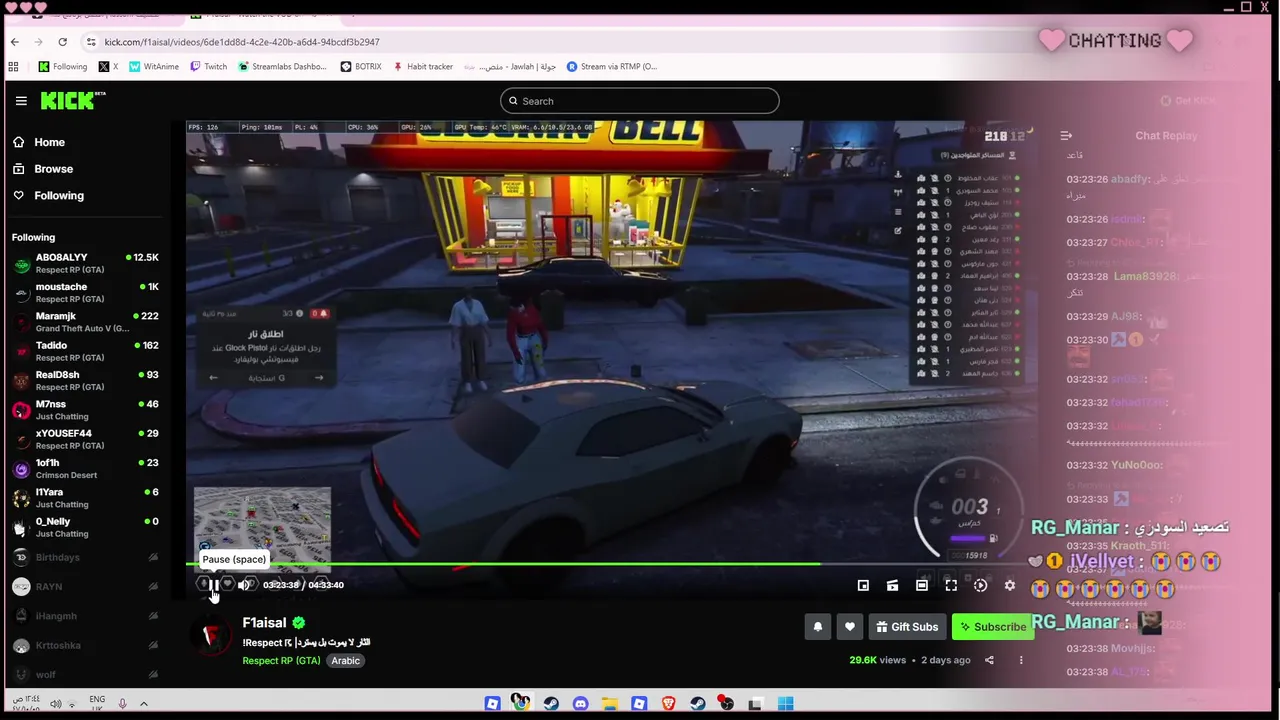This screenshot has width=1280, height=720.
Task: Open the three-dot more options menu
Action: [x=1021, y=660]
